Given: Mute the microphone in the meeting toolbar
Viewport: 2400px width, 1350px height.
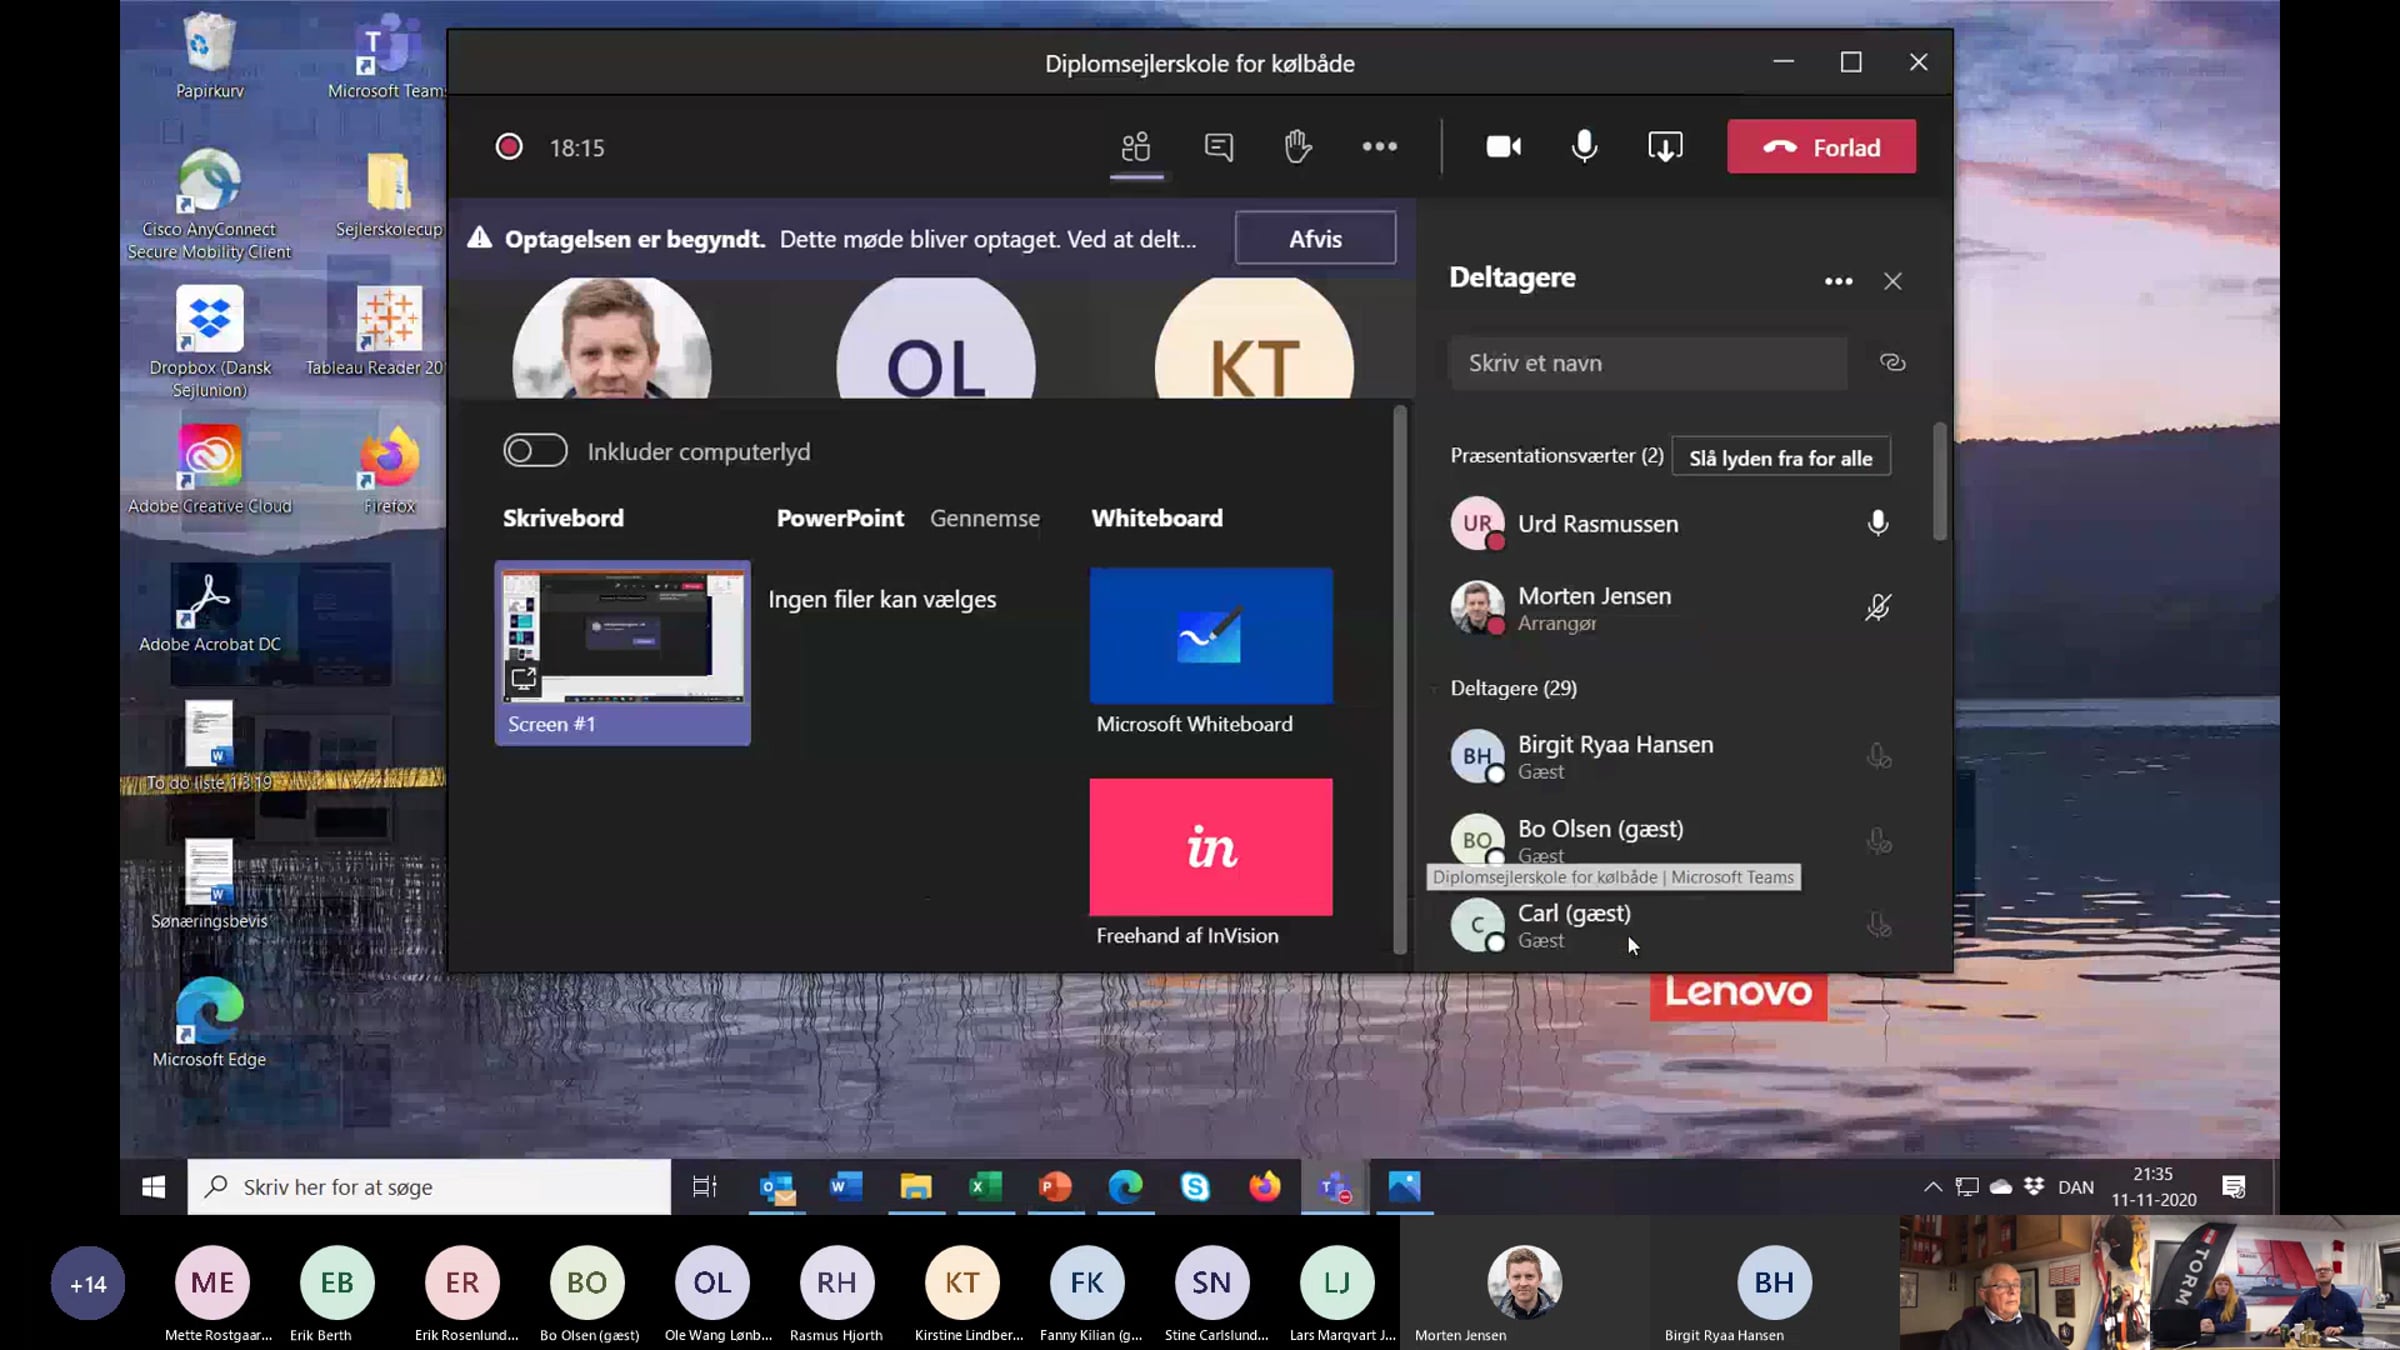Looking at the screenshot, I should (x=1584, y=147).
